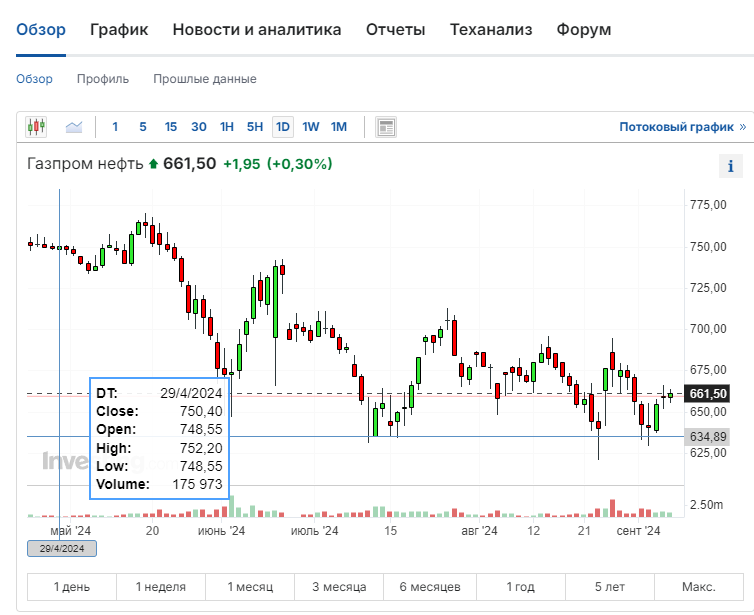Open the Теханализ tab
This screenshot has width=754, height=615.
491,30
